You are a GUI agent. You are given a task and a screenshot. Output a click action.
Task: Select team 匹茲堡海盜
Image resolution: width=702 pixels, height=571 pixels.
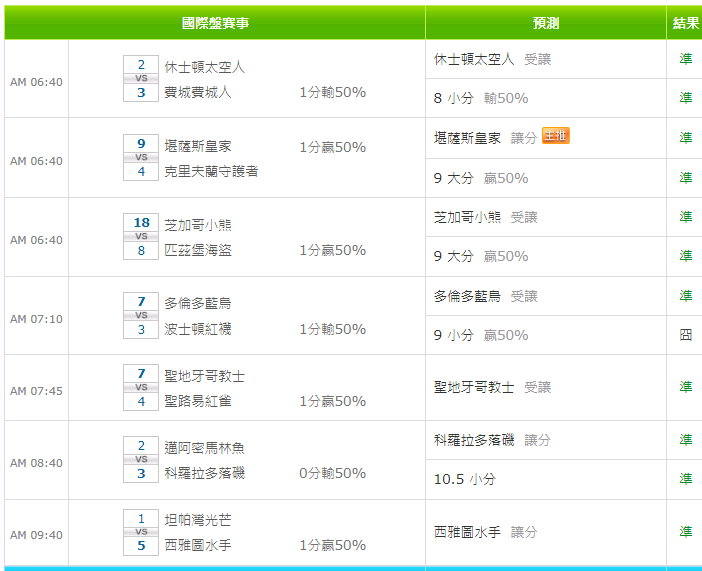click(x=197, y=250)
